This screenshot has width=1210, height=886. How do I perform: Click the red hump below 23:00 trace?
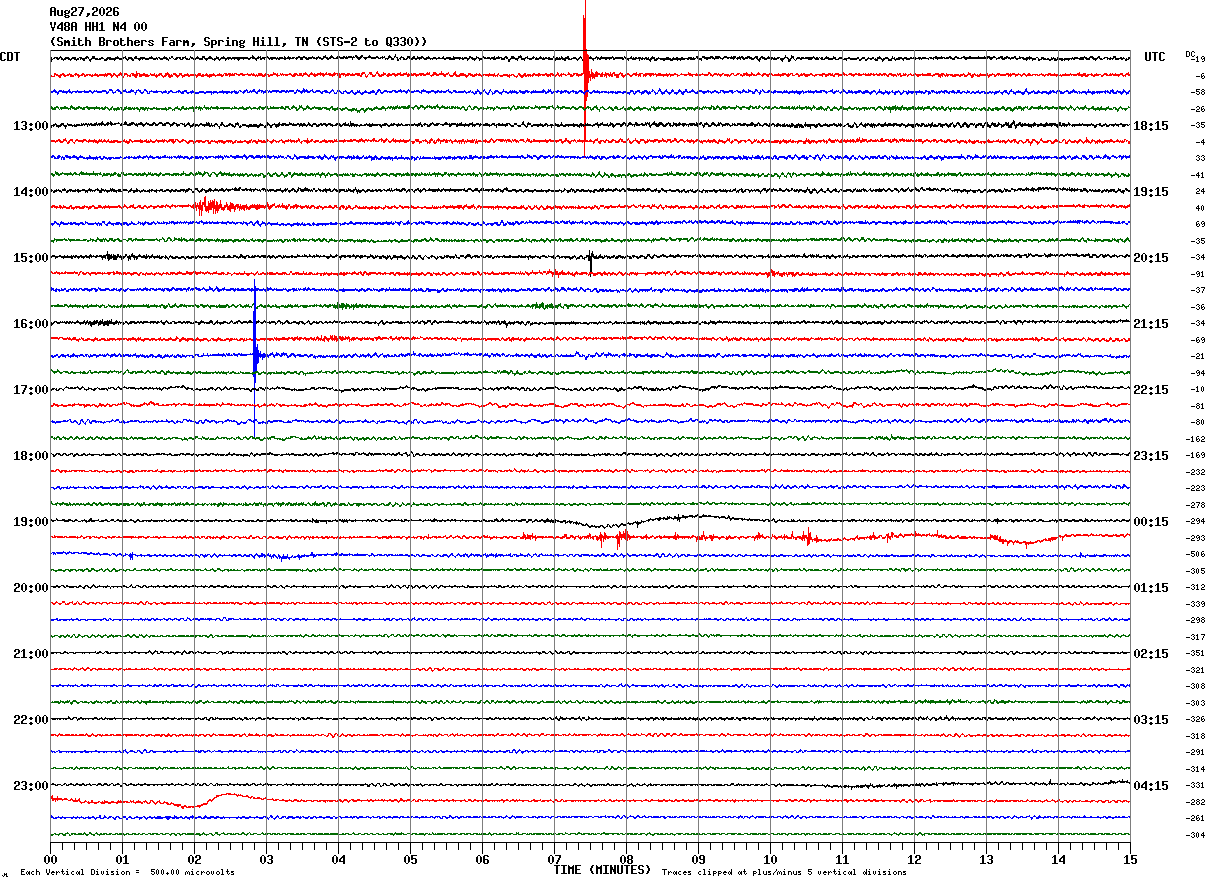228,798
